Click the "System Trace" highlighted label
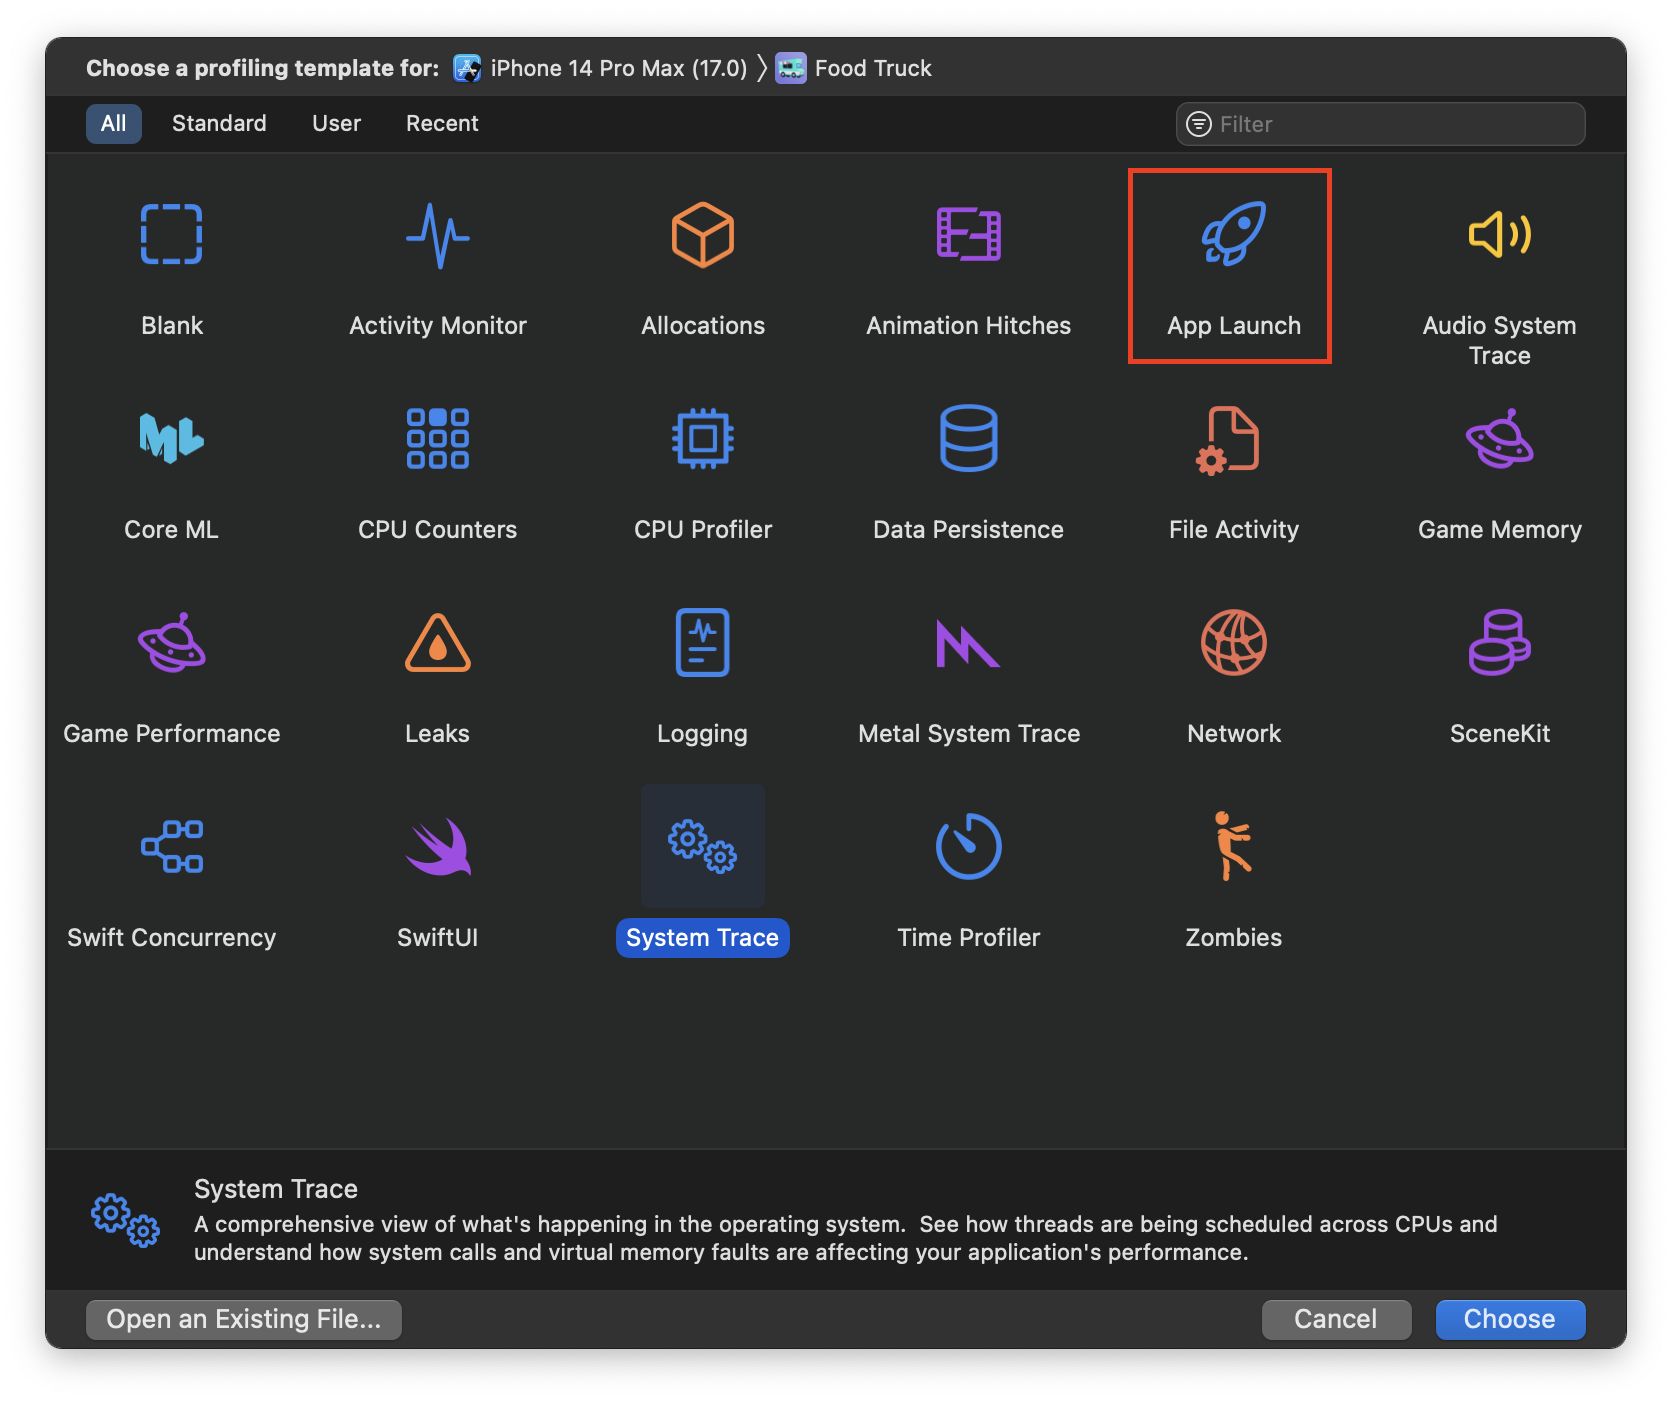This screenshot has height=1402, width=1672. (702, 938)
